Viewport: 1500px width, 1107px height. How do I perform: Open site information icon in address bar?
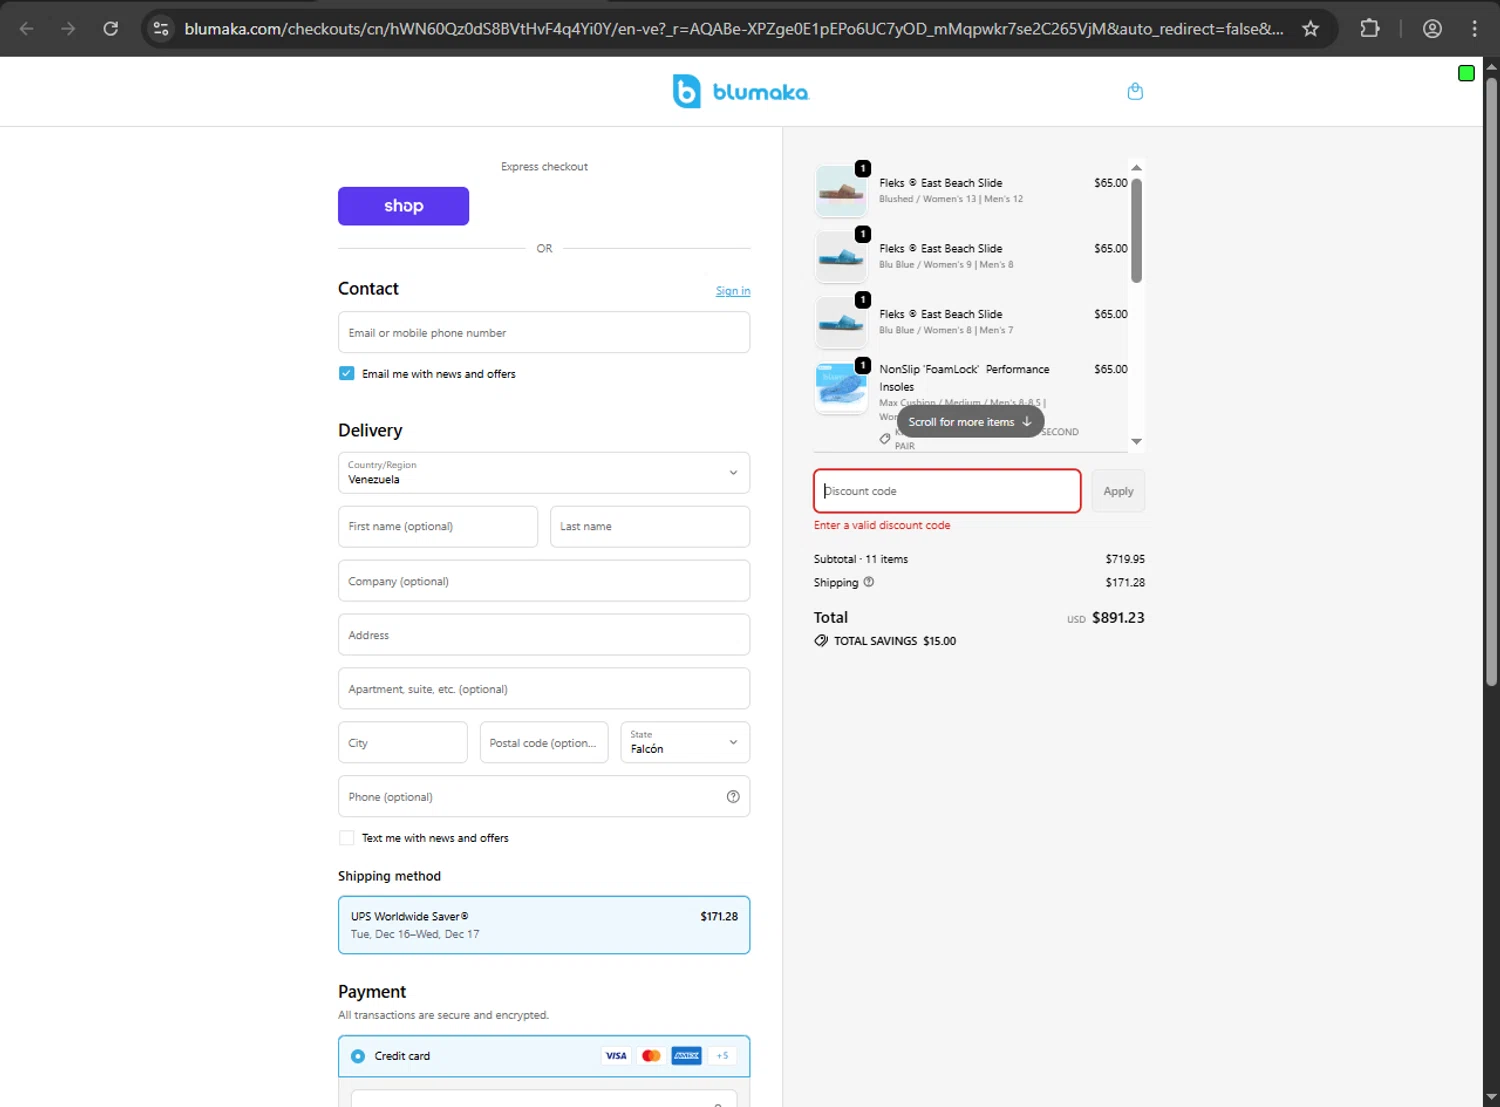pos(161,28)
